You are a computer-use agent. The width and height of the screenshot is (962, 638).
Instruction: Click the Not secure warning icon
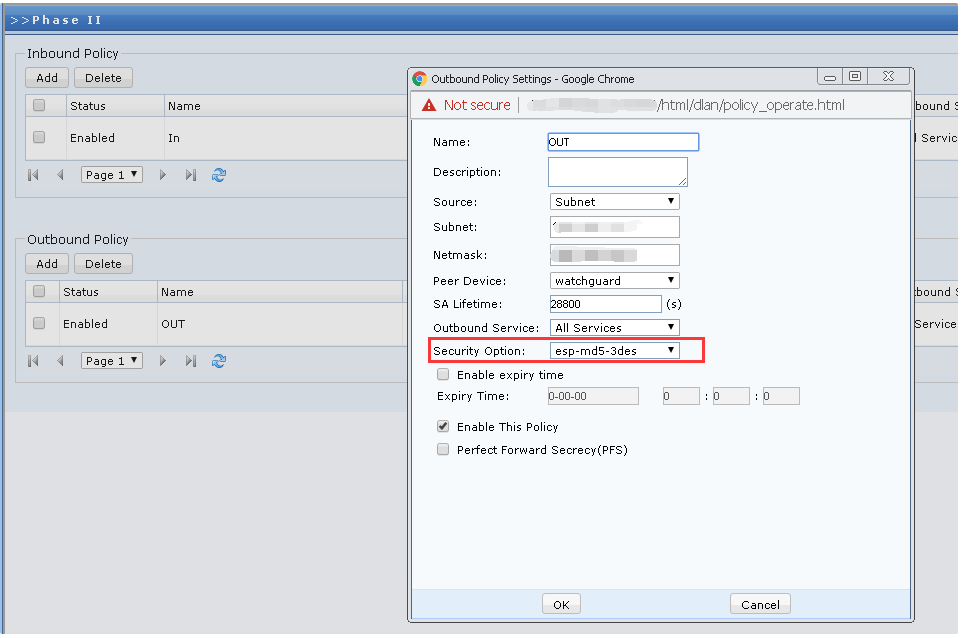429,105
